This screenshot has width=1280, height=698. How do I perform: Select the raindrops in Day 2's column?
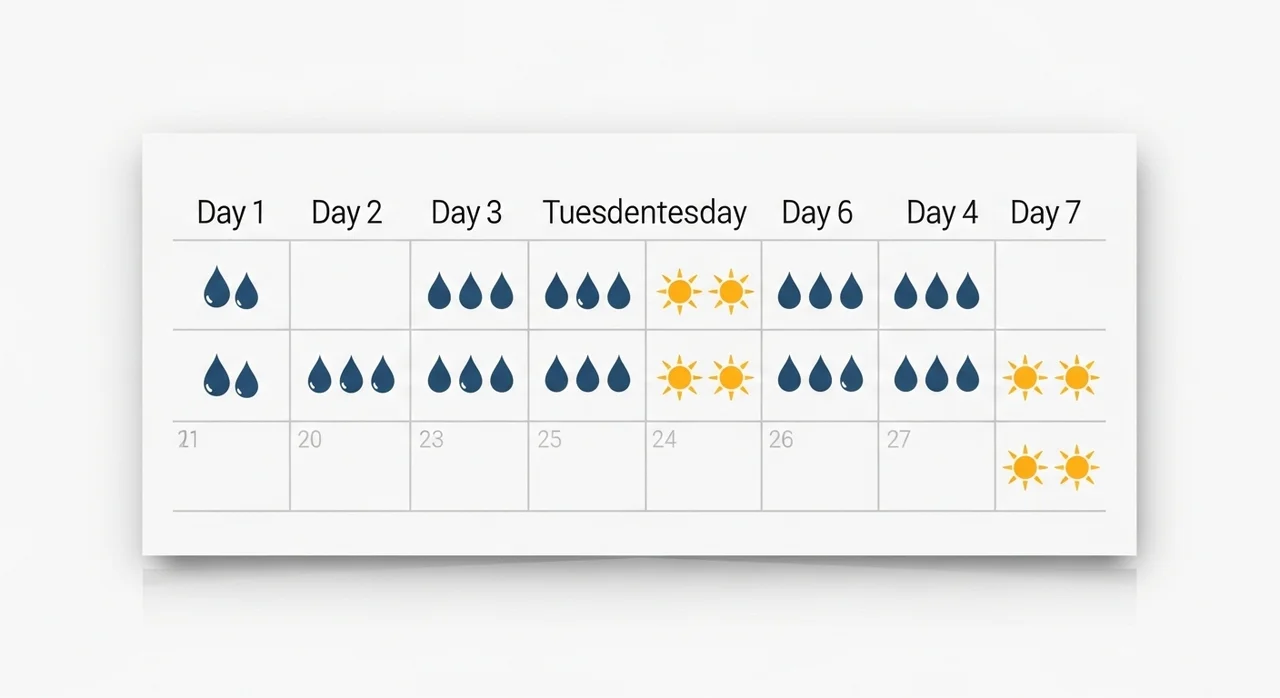(x=350, y=376)
